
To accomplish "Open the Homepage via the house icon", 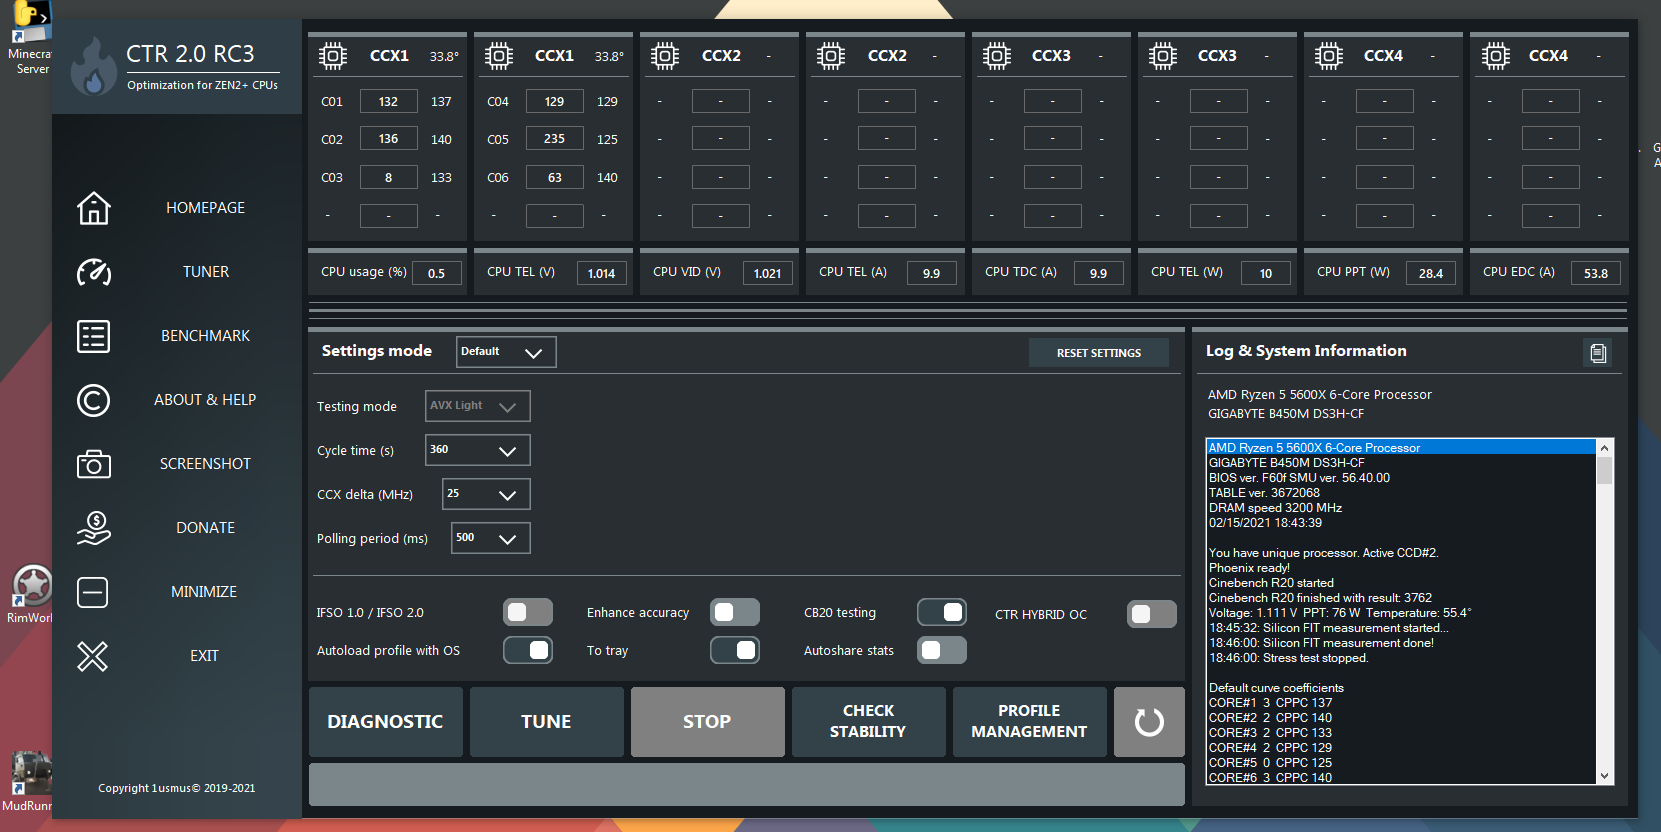I will pos(94,208).
